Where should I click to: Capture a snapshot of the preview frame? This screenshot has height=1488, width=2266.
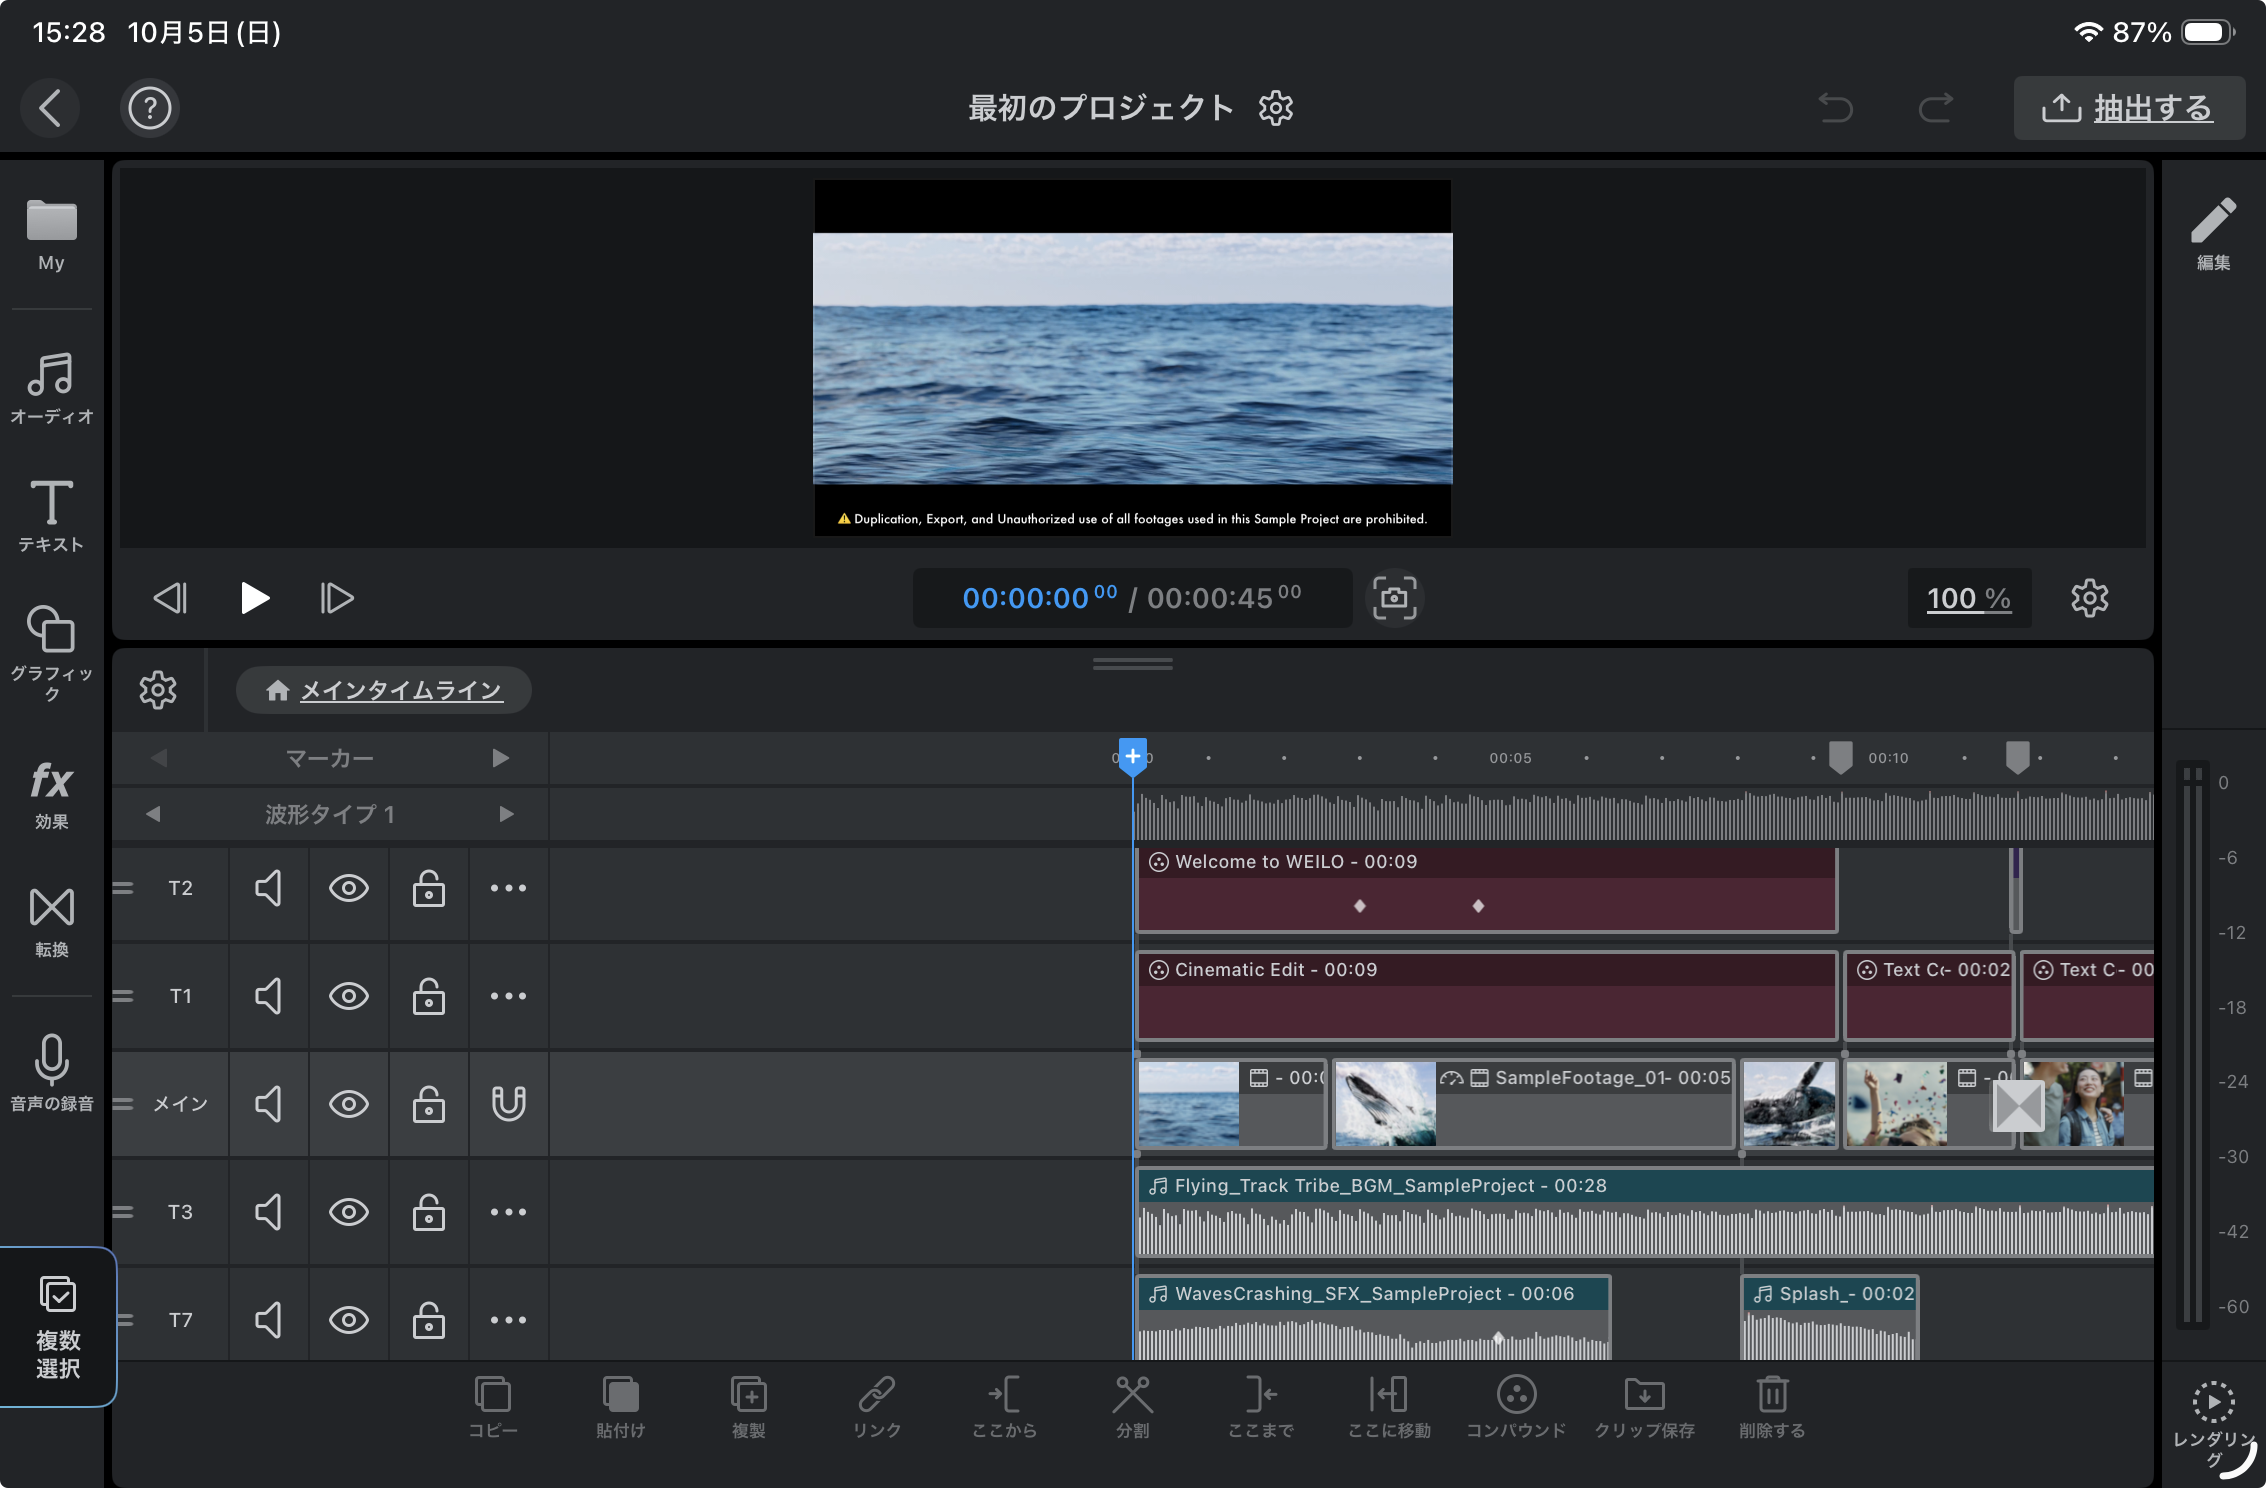tap(1394, 598)
